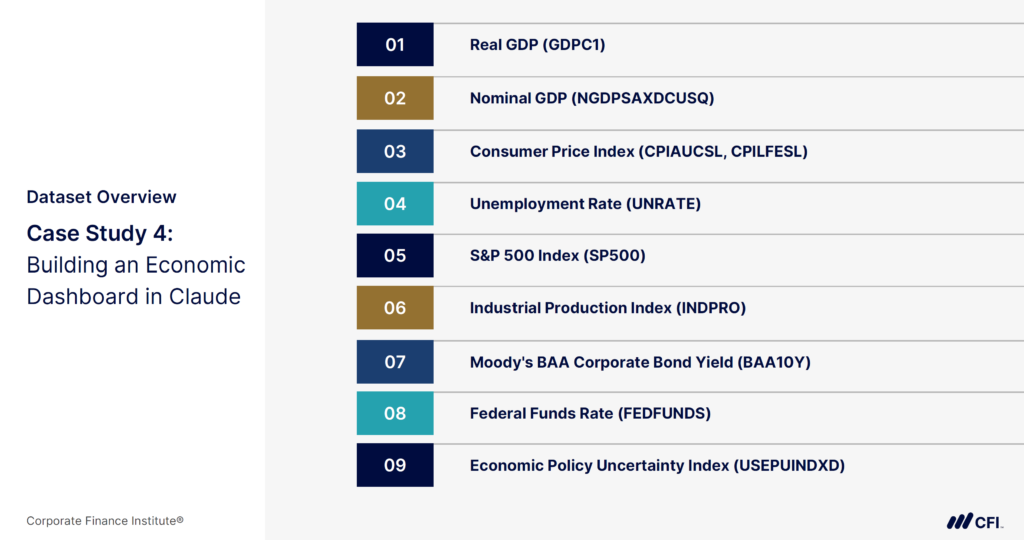Image resolution: width=1024 pixels, height=540 pixels.
Task: Select Nominal GDP (NGDPSAXDCUSQ) entry
Action: 592,98
